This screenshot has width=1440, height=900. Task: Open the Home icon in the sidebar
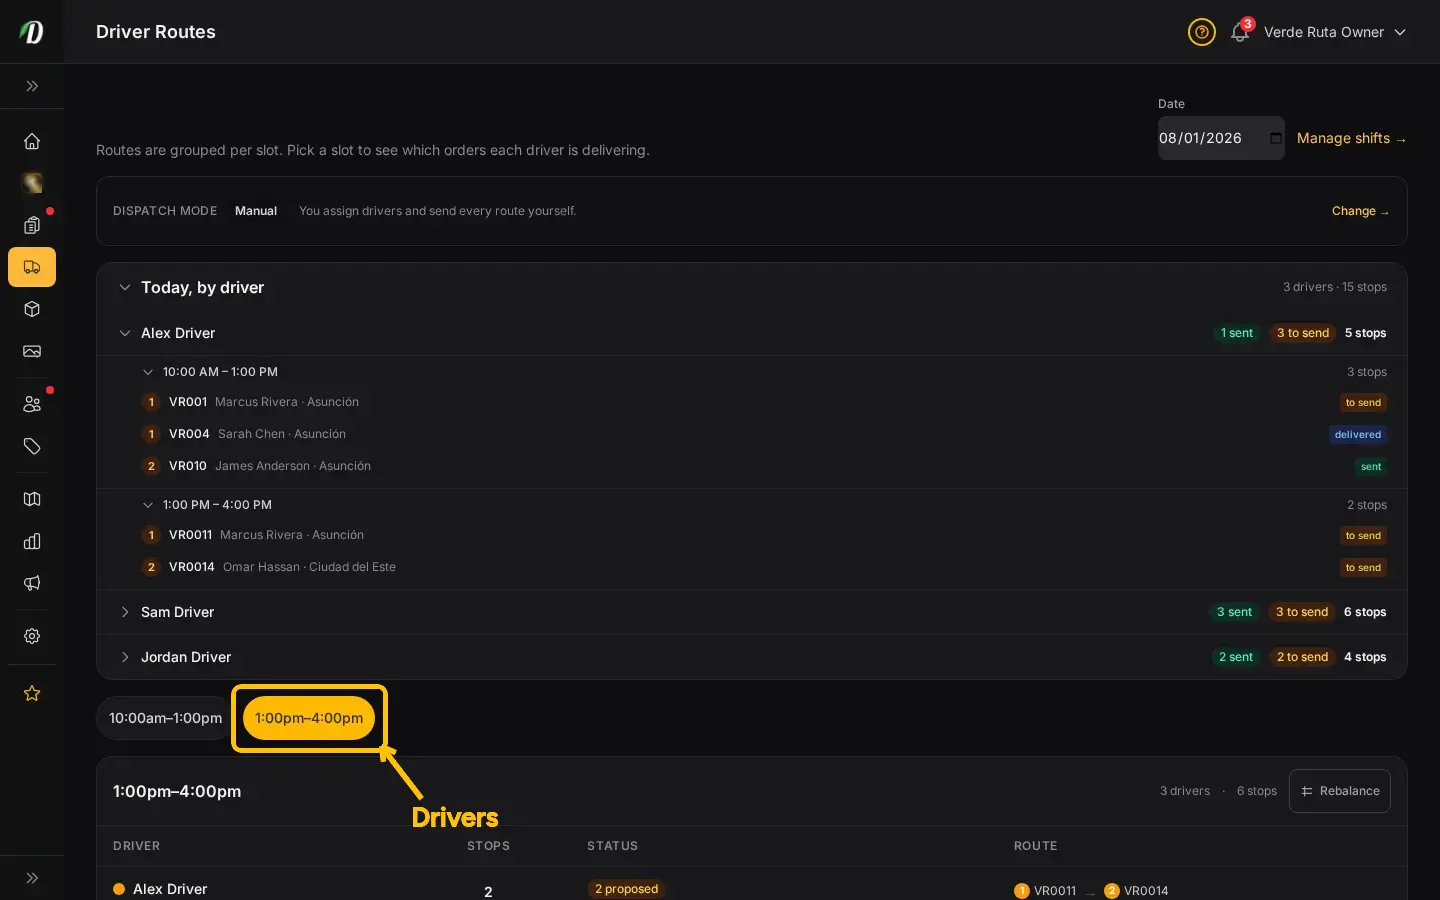(32, 141)
